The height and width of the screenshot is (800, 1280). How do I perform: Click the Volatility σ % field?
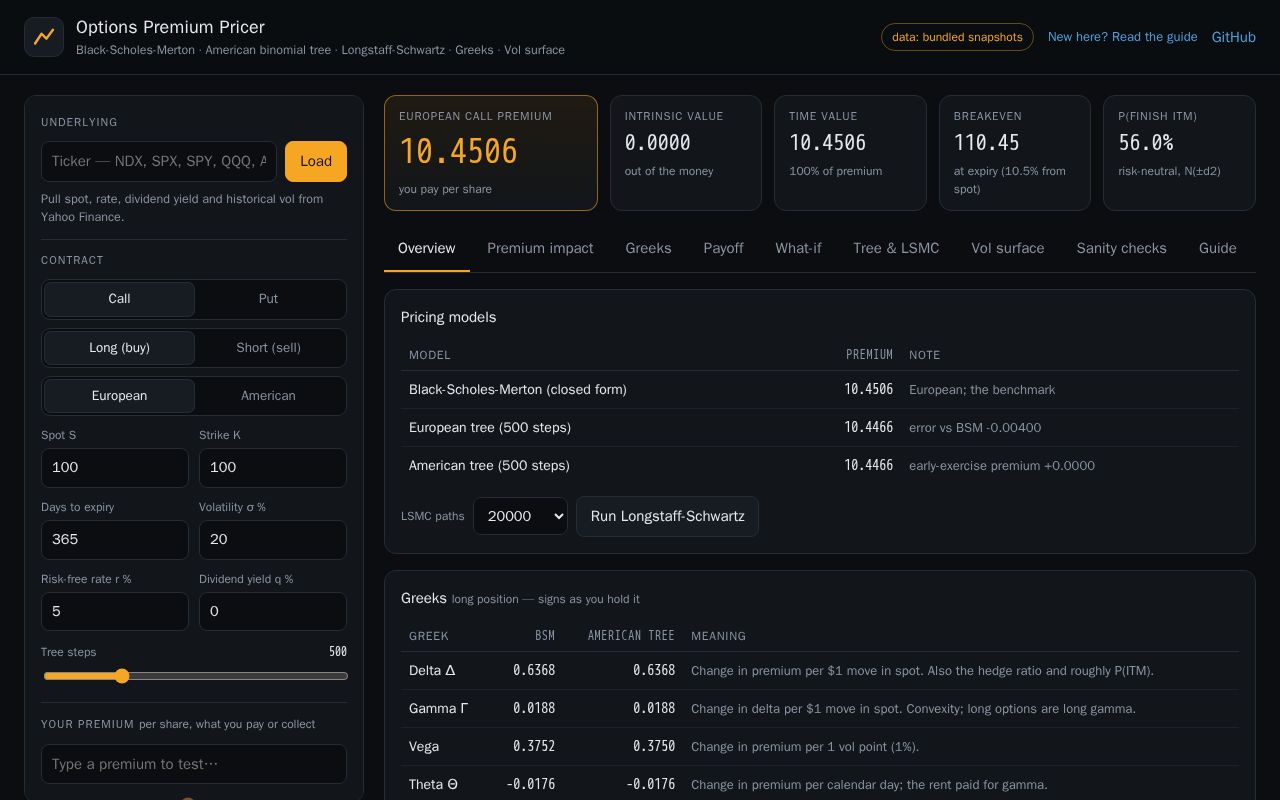(x=273, y=540)
